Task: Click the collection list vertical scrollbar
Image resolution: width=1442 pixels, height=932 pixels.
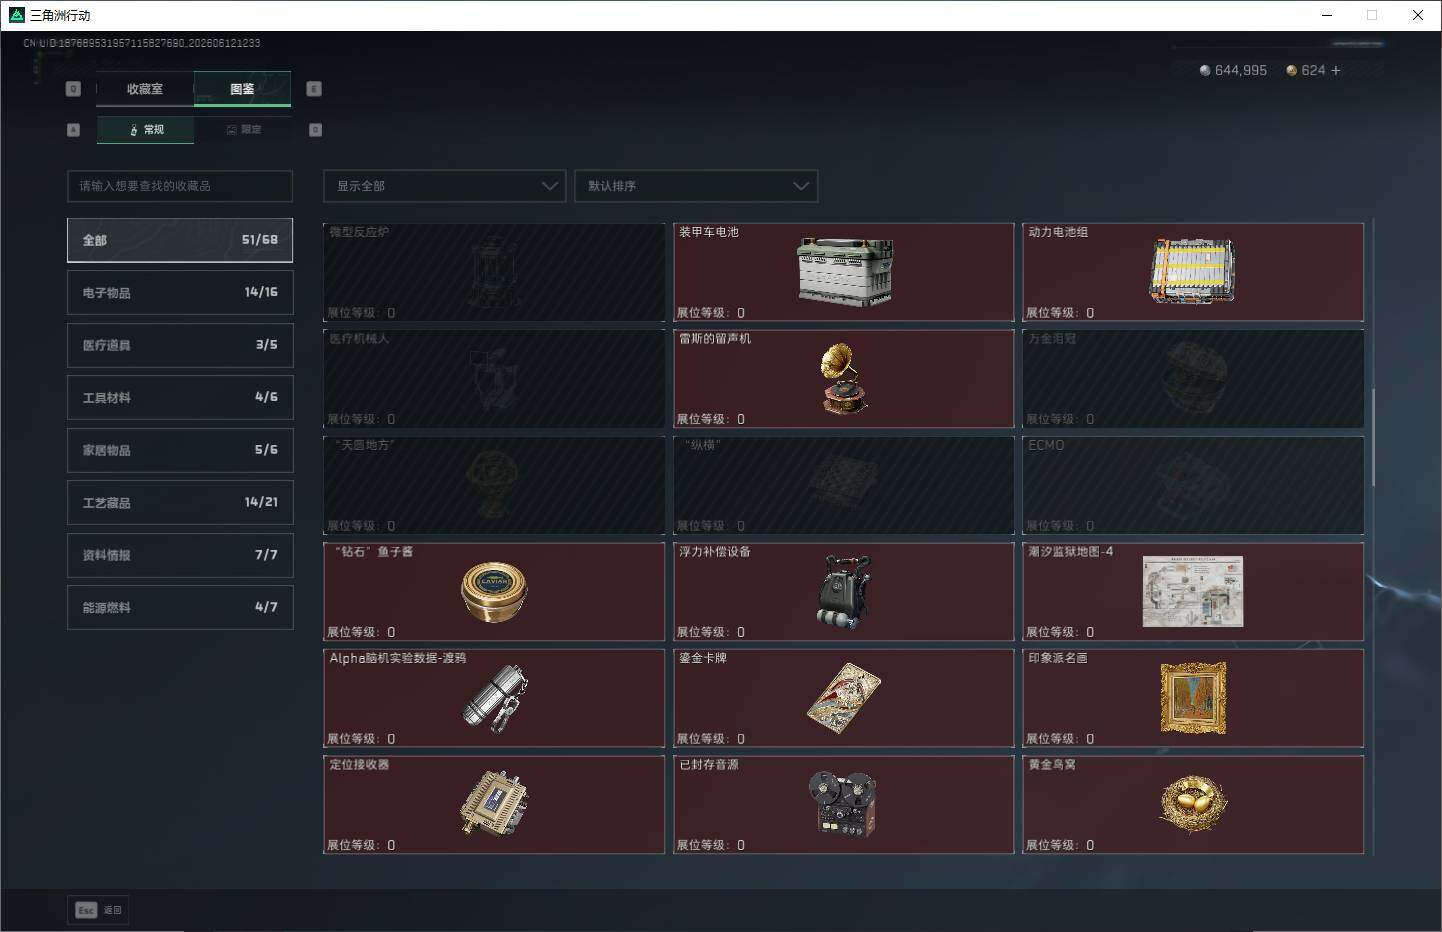Action: [1373, 437]
